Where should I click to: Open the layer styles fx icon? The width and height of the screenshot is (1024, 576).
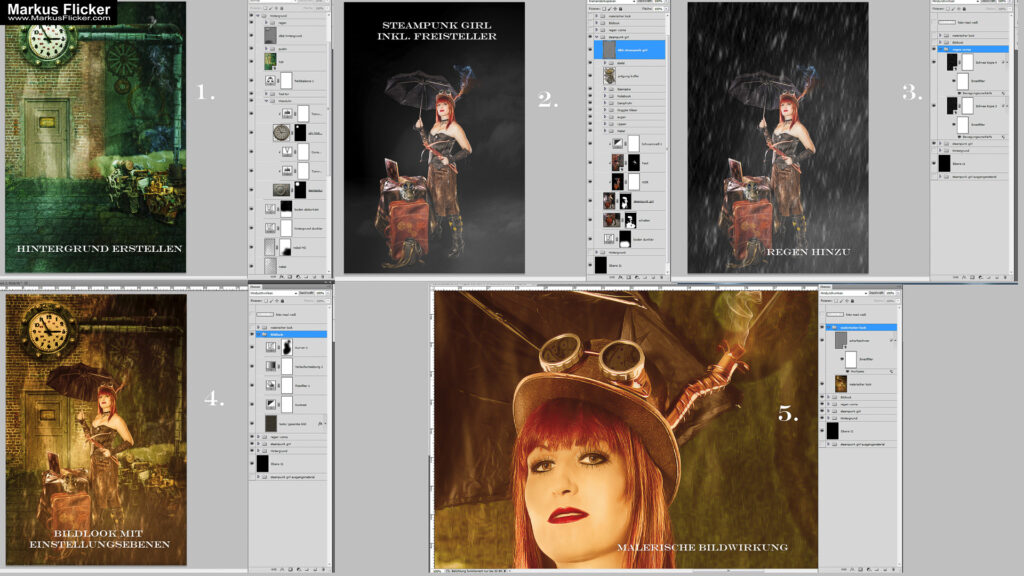click(x=282, y=569)
